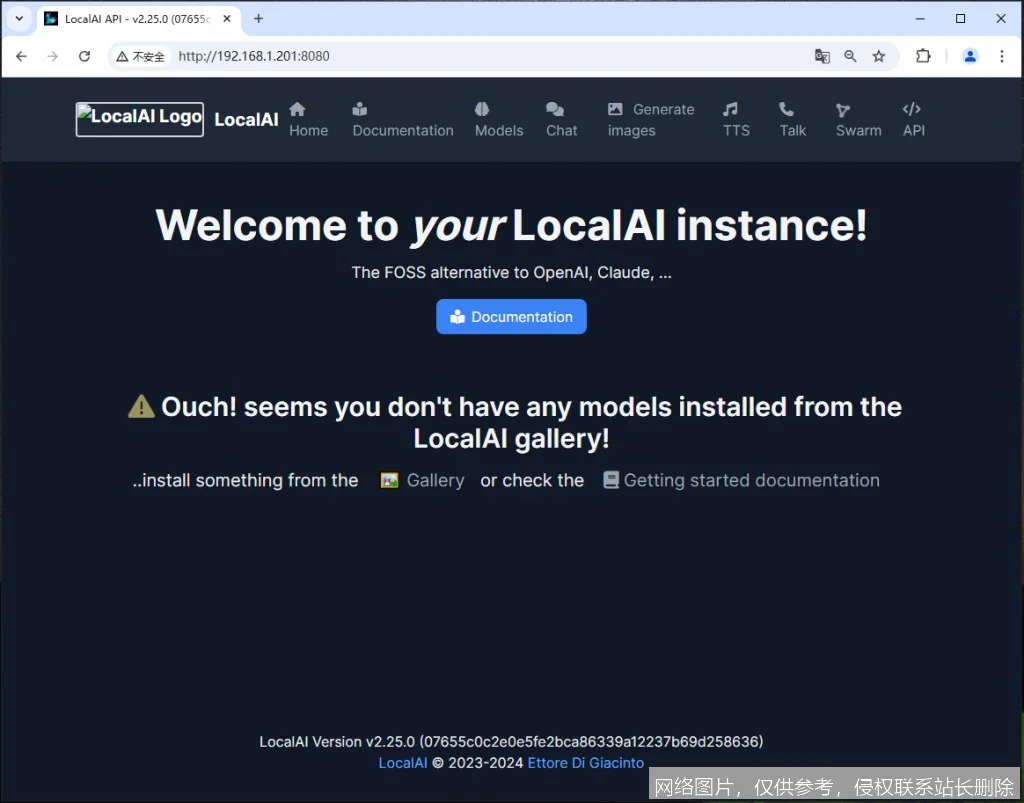Open a new browser tab
1024x803 pixels.
point(259,18)
